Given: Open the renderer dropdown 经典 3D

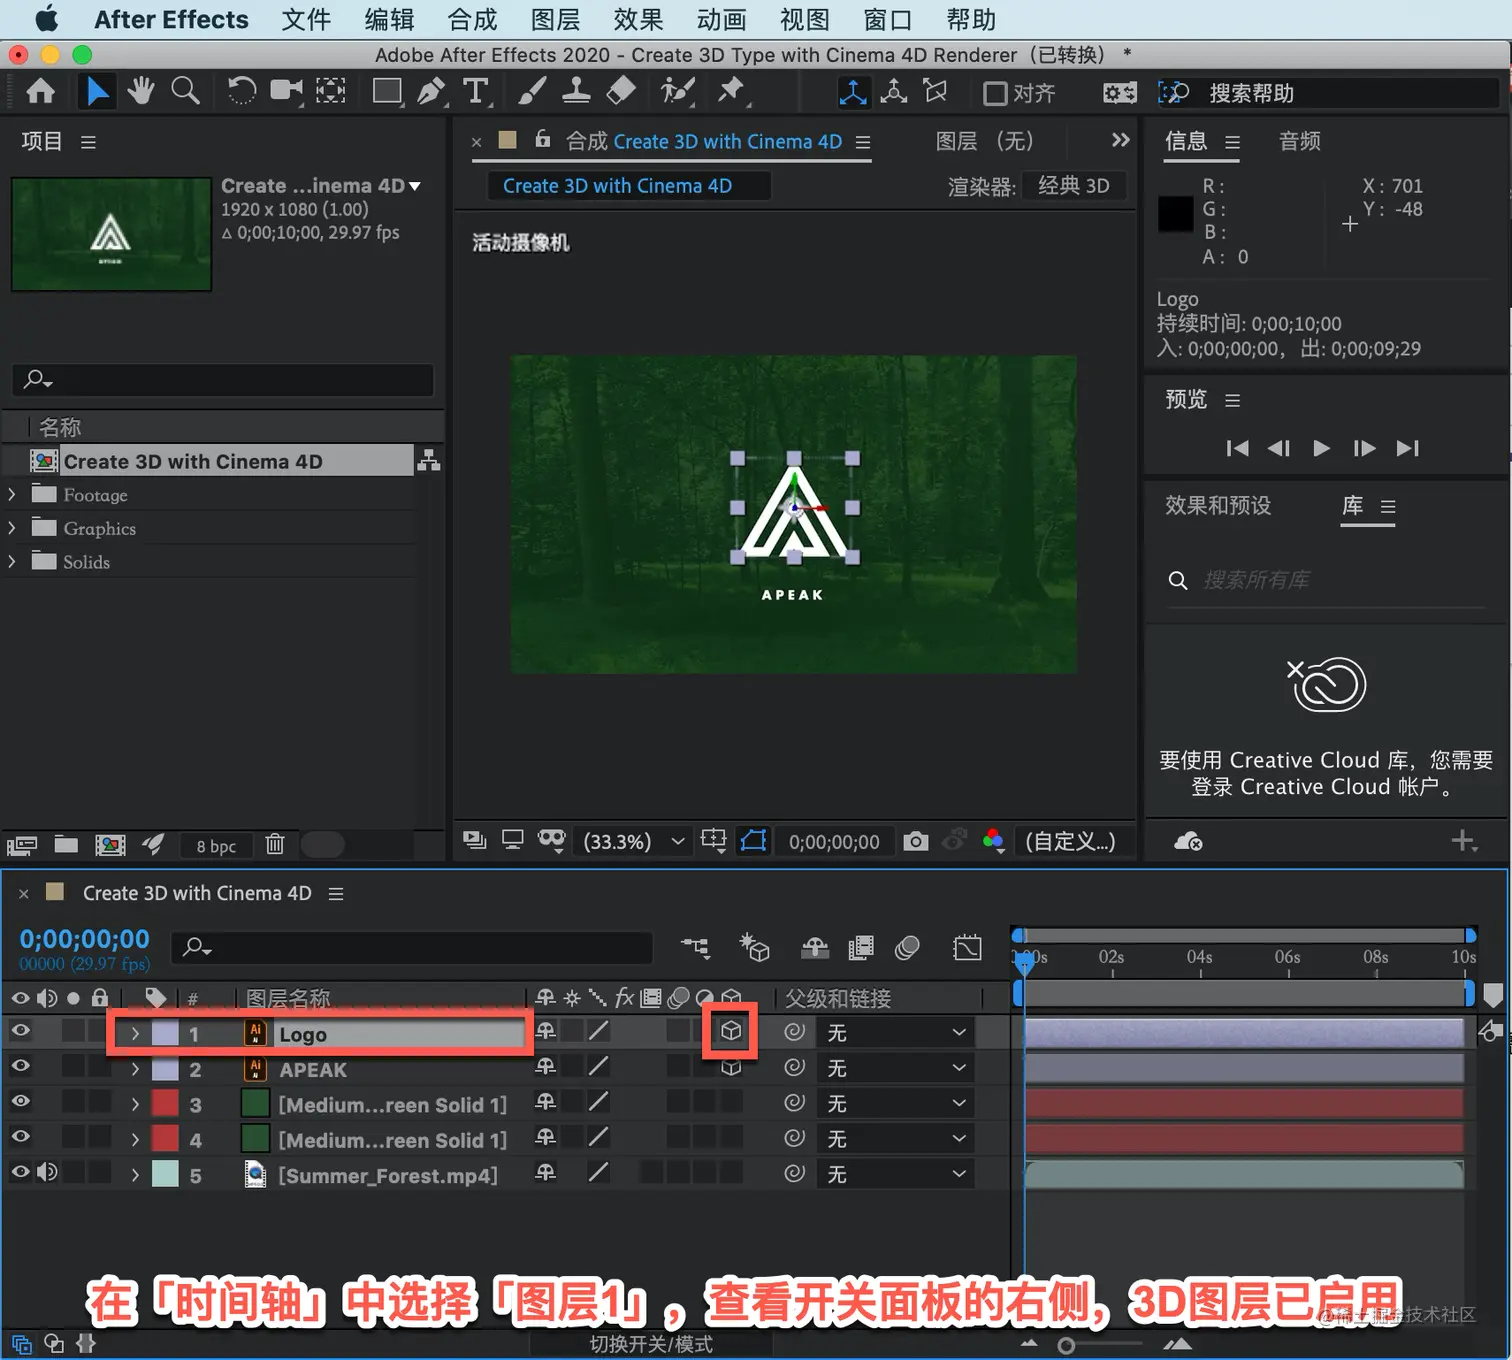Looking at the screenshot, I should click(1074, 186).
